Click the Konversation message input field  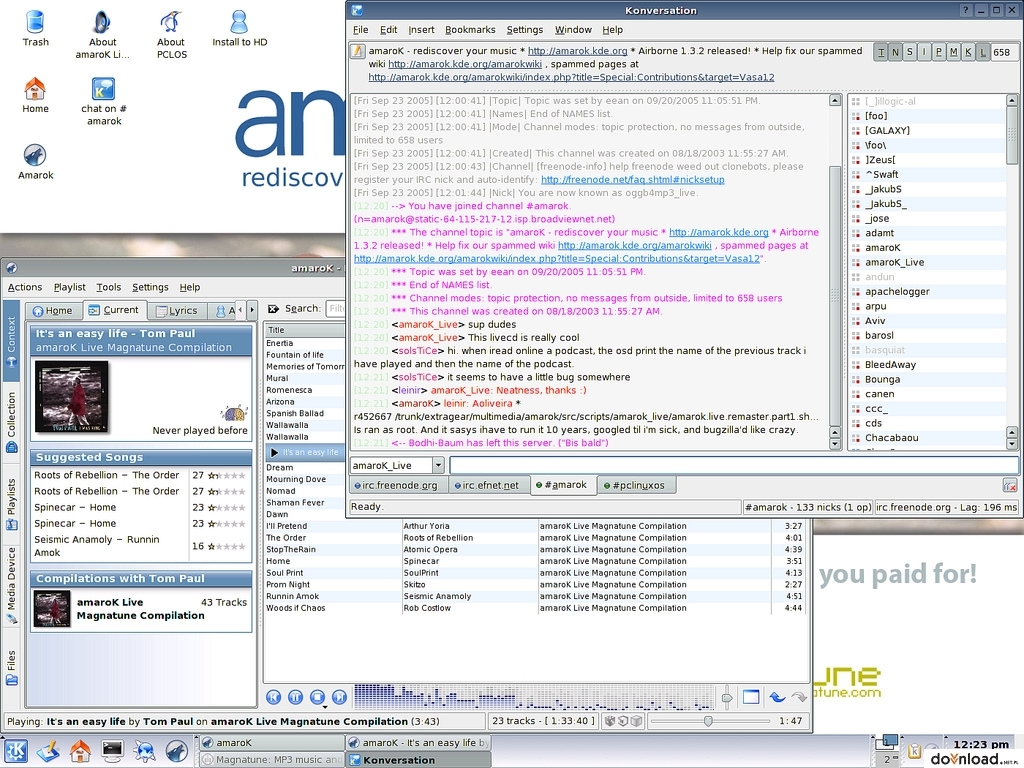(733, 465)
